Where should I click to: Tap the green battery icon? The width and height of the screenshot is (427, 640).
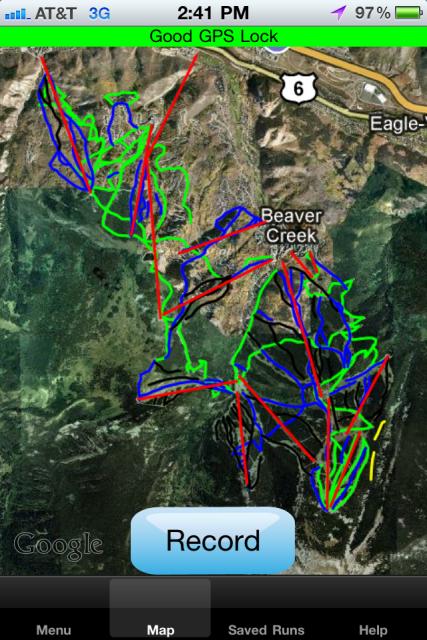coord(408,13)
